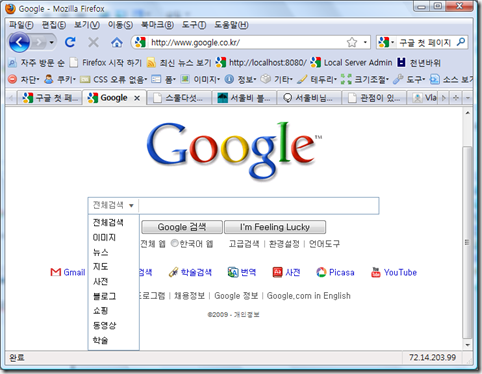Click the Google 검색 button

pos(182,227)
